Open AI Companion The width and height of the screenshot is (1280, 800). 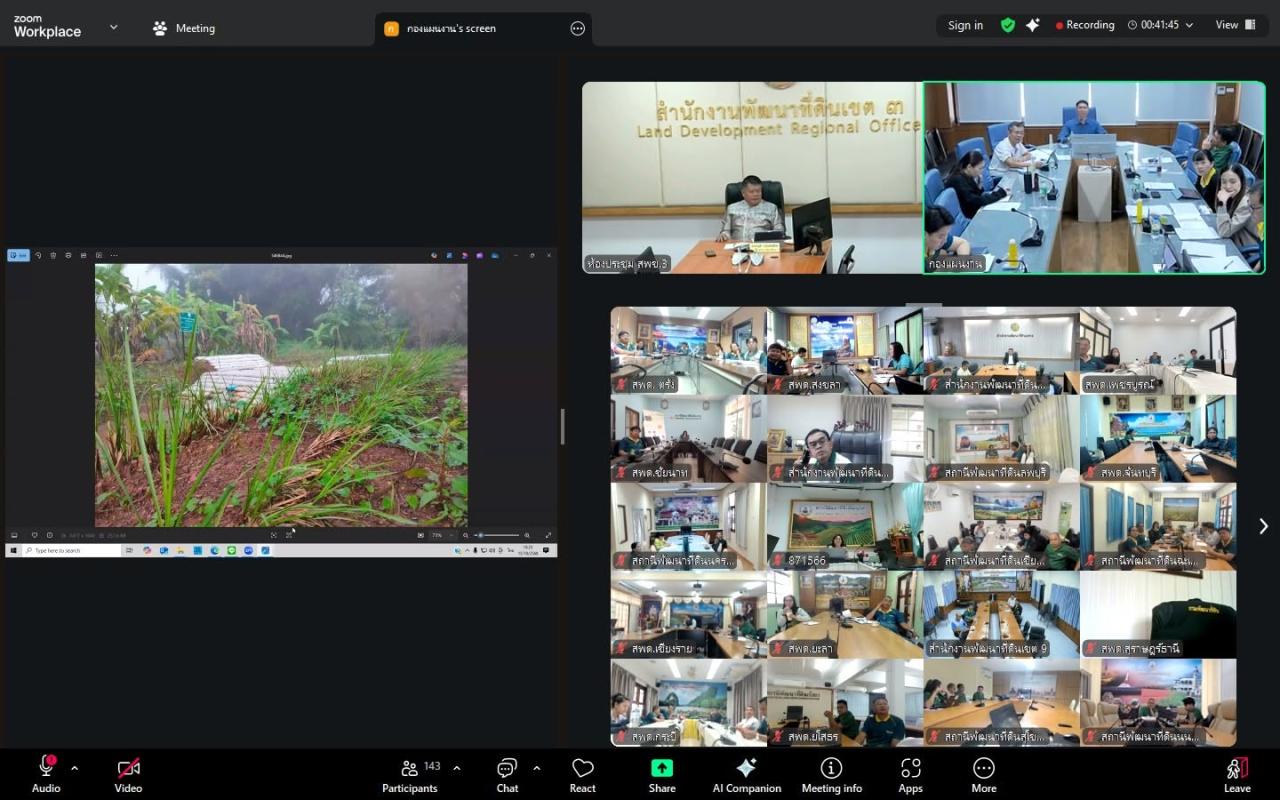pyautogui.click(x=747, y=774)
